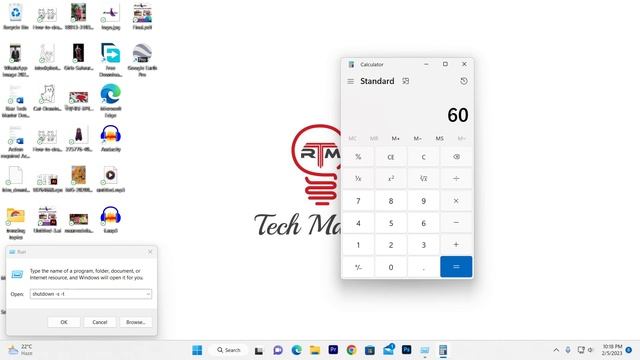Screen dimensions: 640x360
Task: Open File Explorer from the taskbar
Action: (x=315, y=350)
